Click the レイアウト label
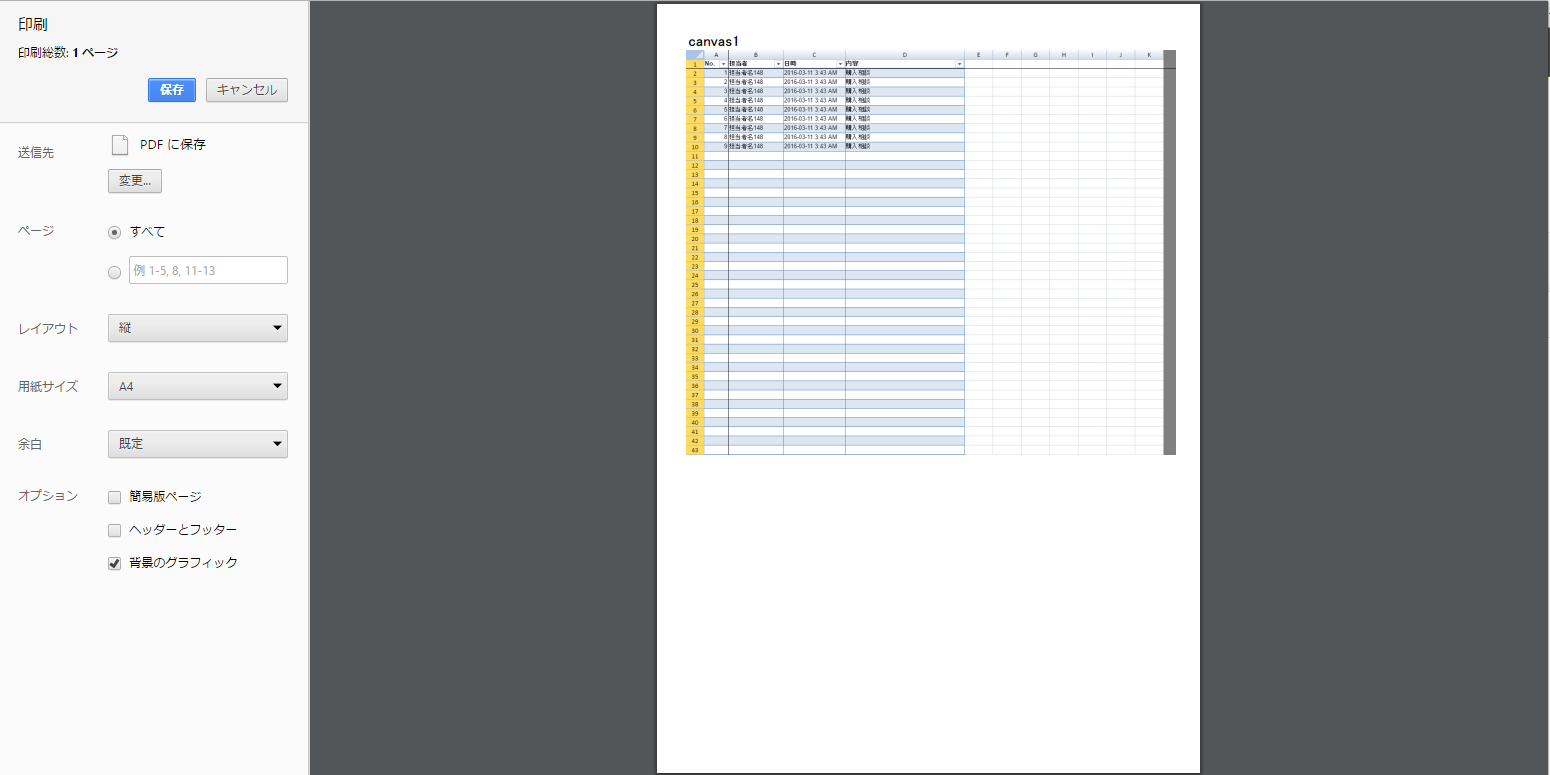This screenshot has width=1550, height=775. pyautogui.click(x=48, y=329)
